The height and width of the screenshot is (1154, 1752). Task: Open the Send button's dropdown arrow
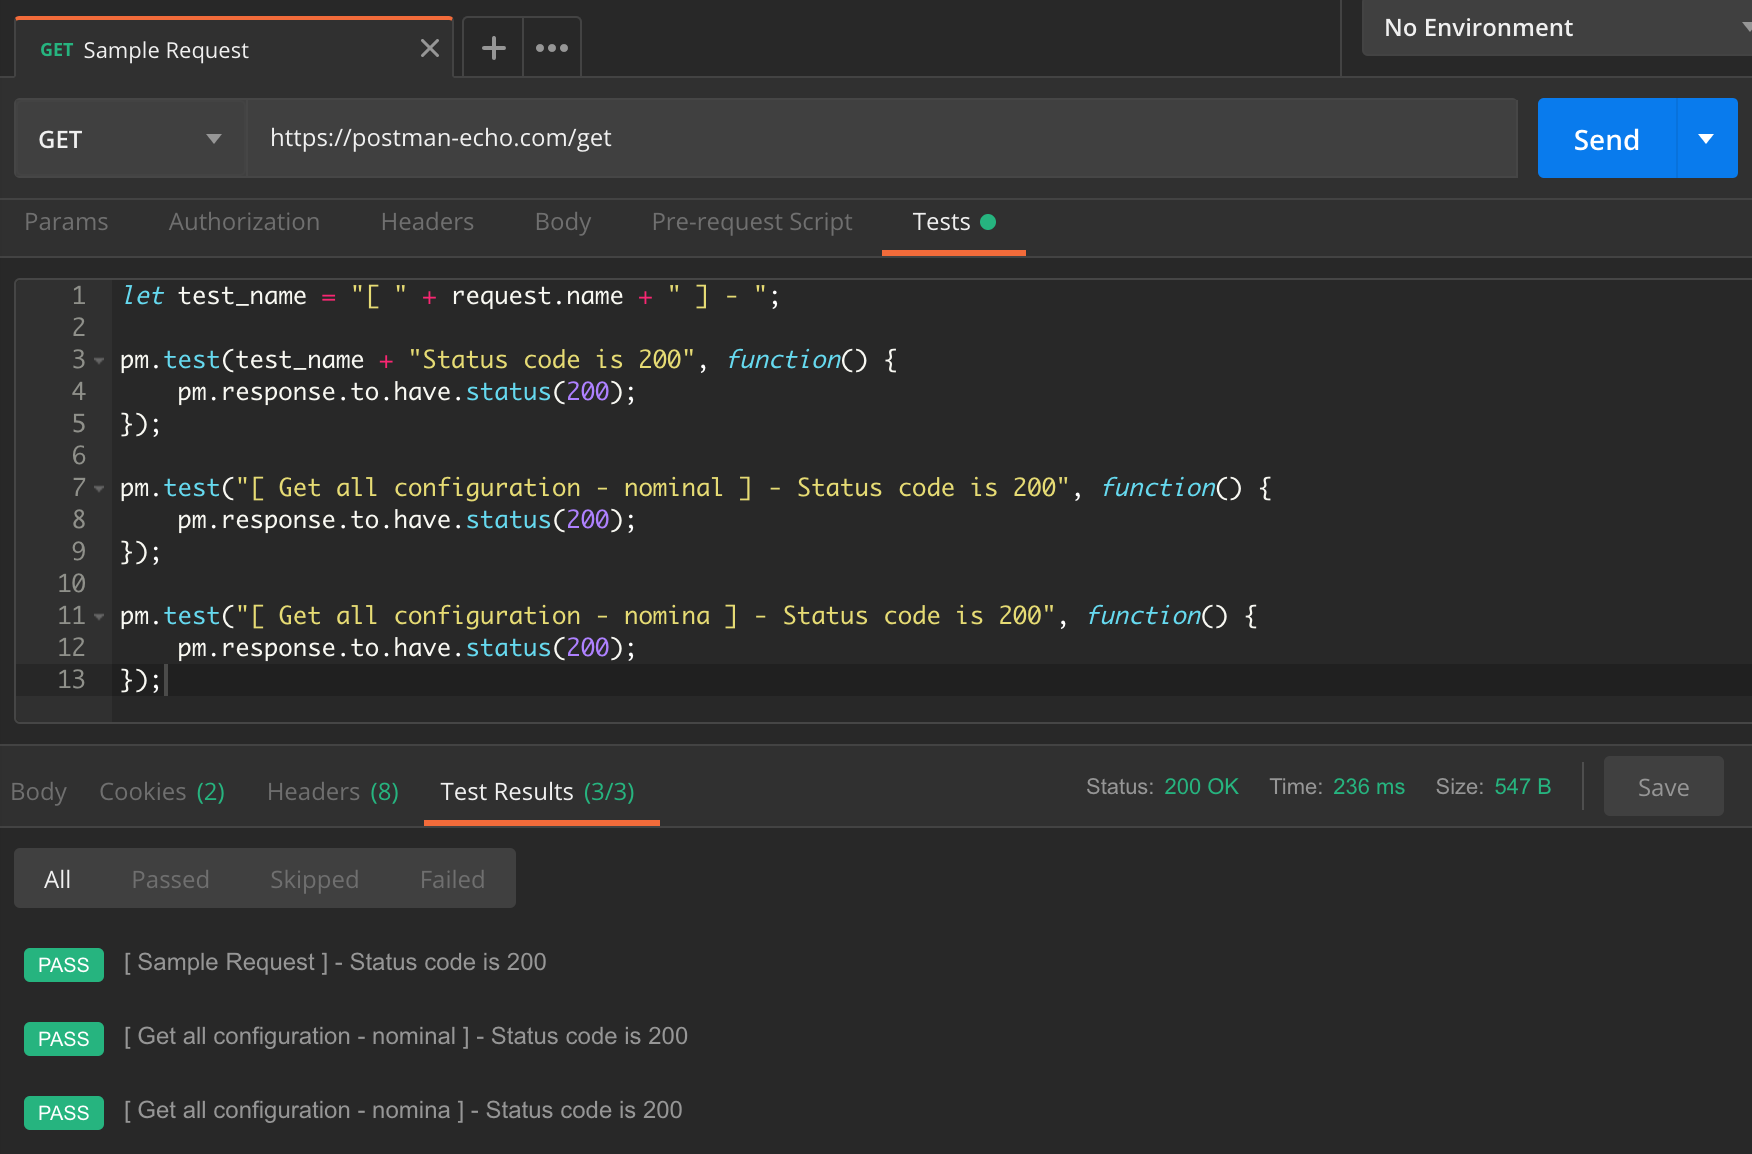click(1706, 138)
